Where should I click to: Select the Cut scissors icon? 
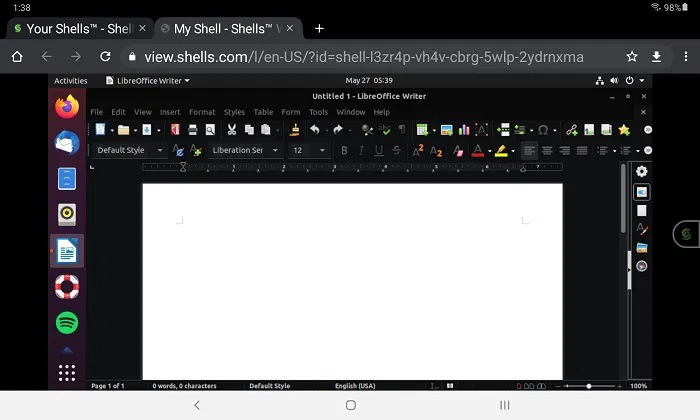point(232,130)
